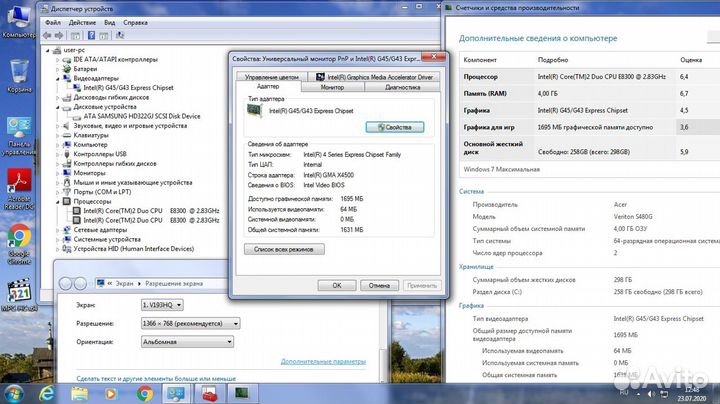The height and width of the screenshot is (404, 720).
Task: Open Chrome from the taskbar
Action: click(x=145, y=394)
